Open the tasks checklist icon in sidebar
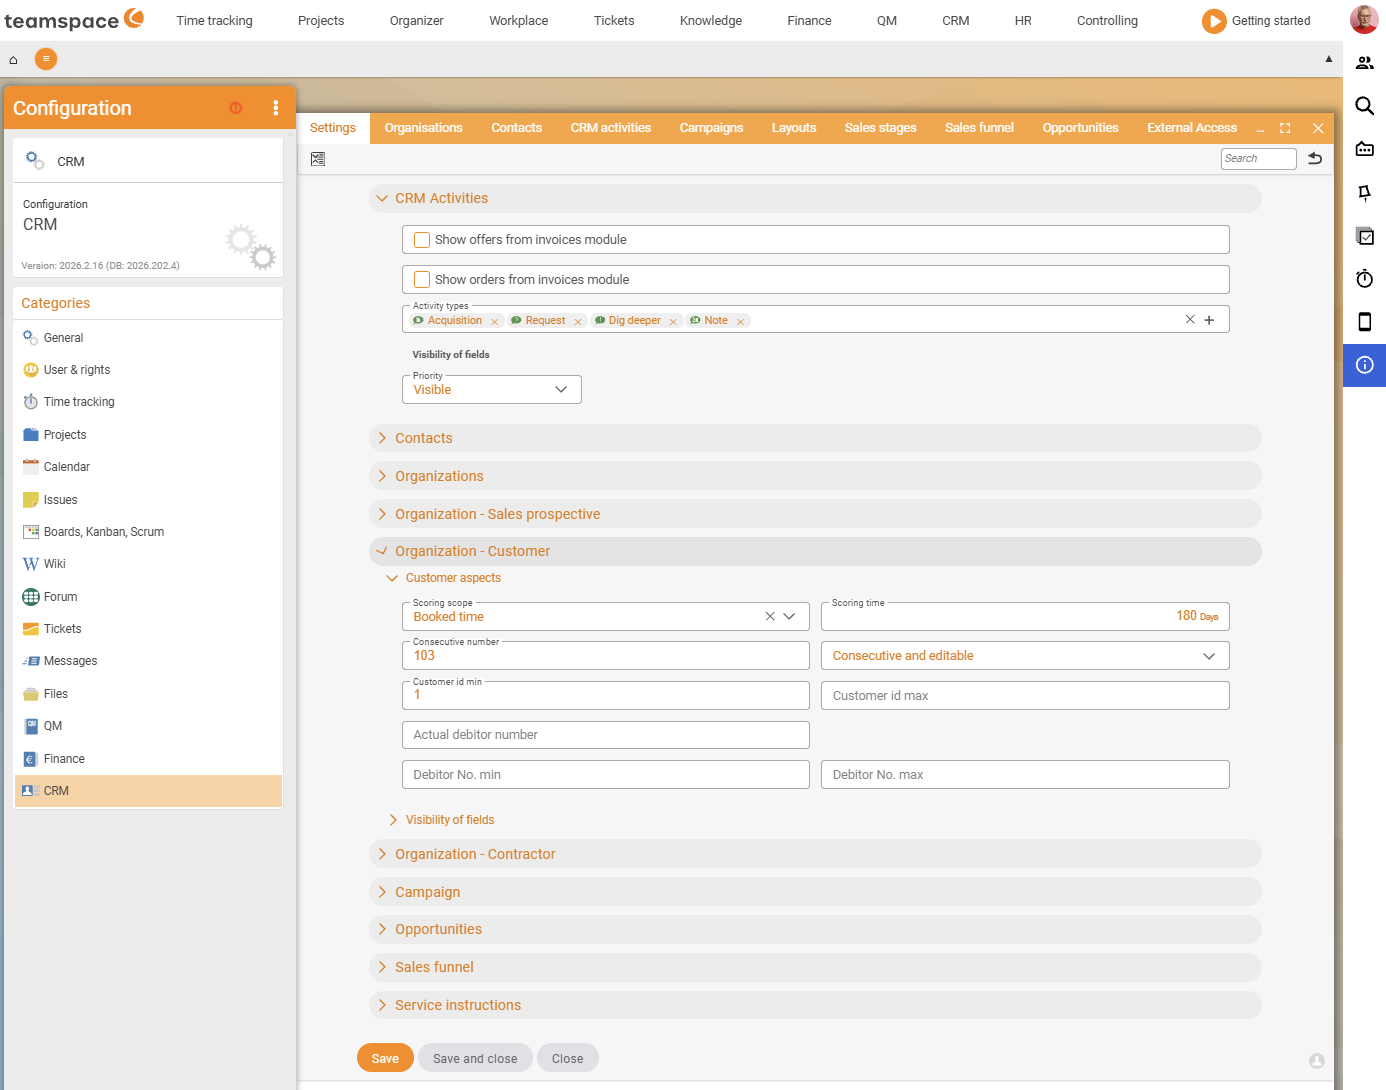This screenshot has height=1090, width=1386. coord(1365,236)
